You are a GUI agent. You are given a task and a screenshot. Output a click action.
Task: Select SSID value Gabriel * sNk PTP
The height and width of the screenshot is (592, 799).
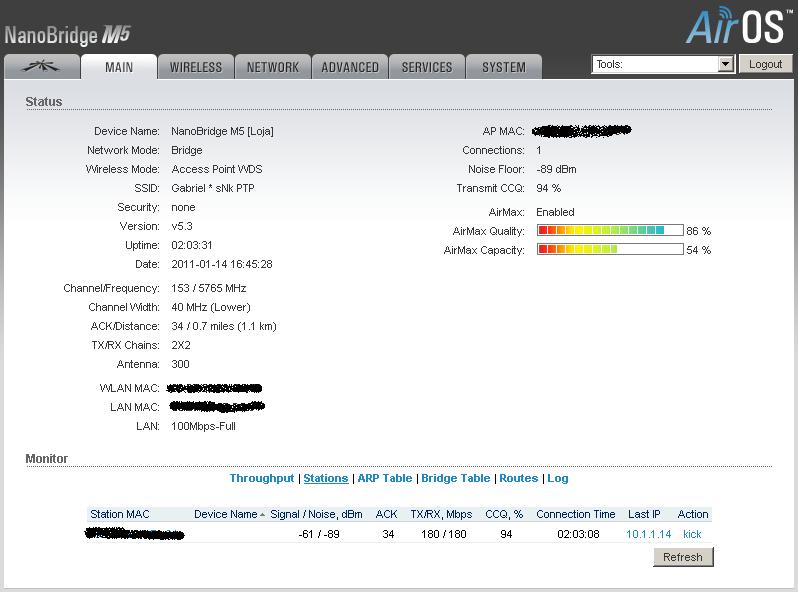click(212, 188)
